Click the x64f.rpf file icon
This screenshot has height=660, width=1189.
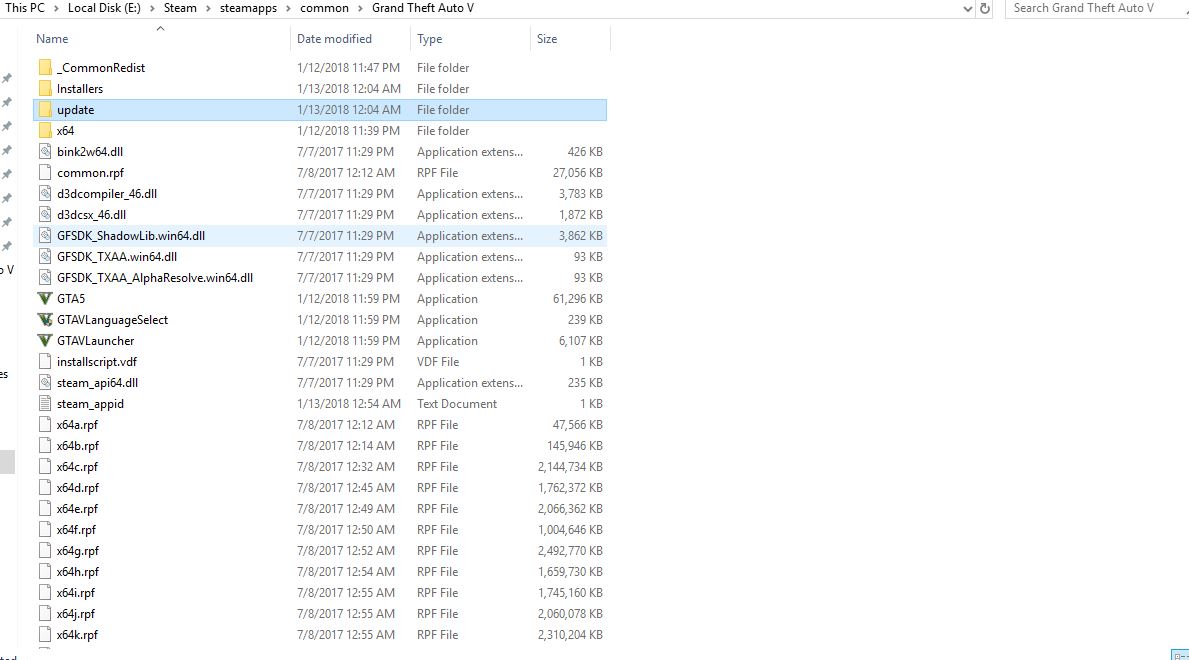pos(45,530)
